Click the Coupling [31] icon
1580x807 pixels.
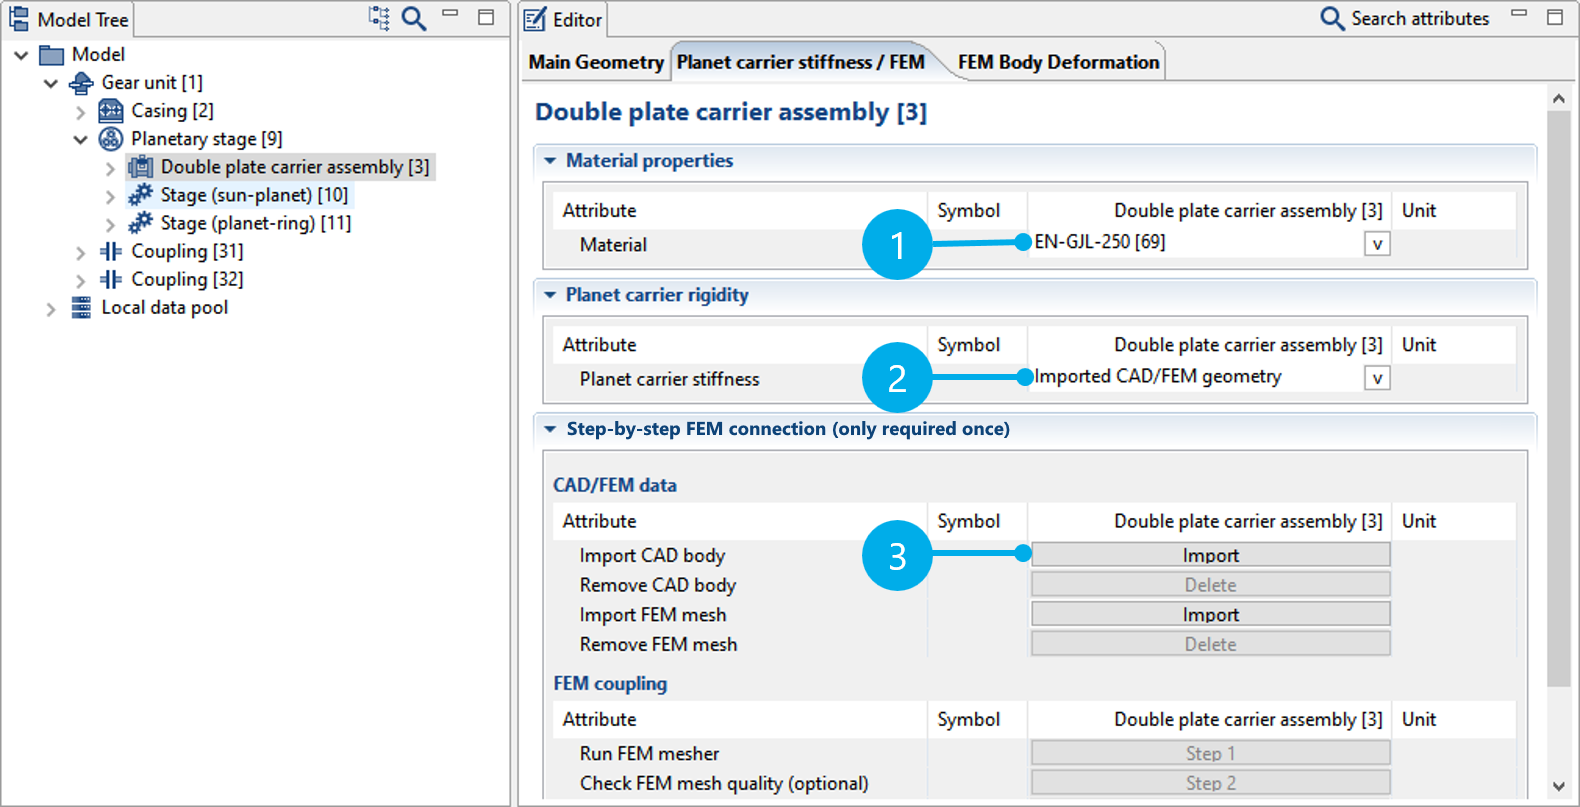click(x=111, y=251)
